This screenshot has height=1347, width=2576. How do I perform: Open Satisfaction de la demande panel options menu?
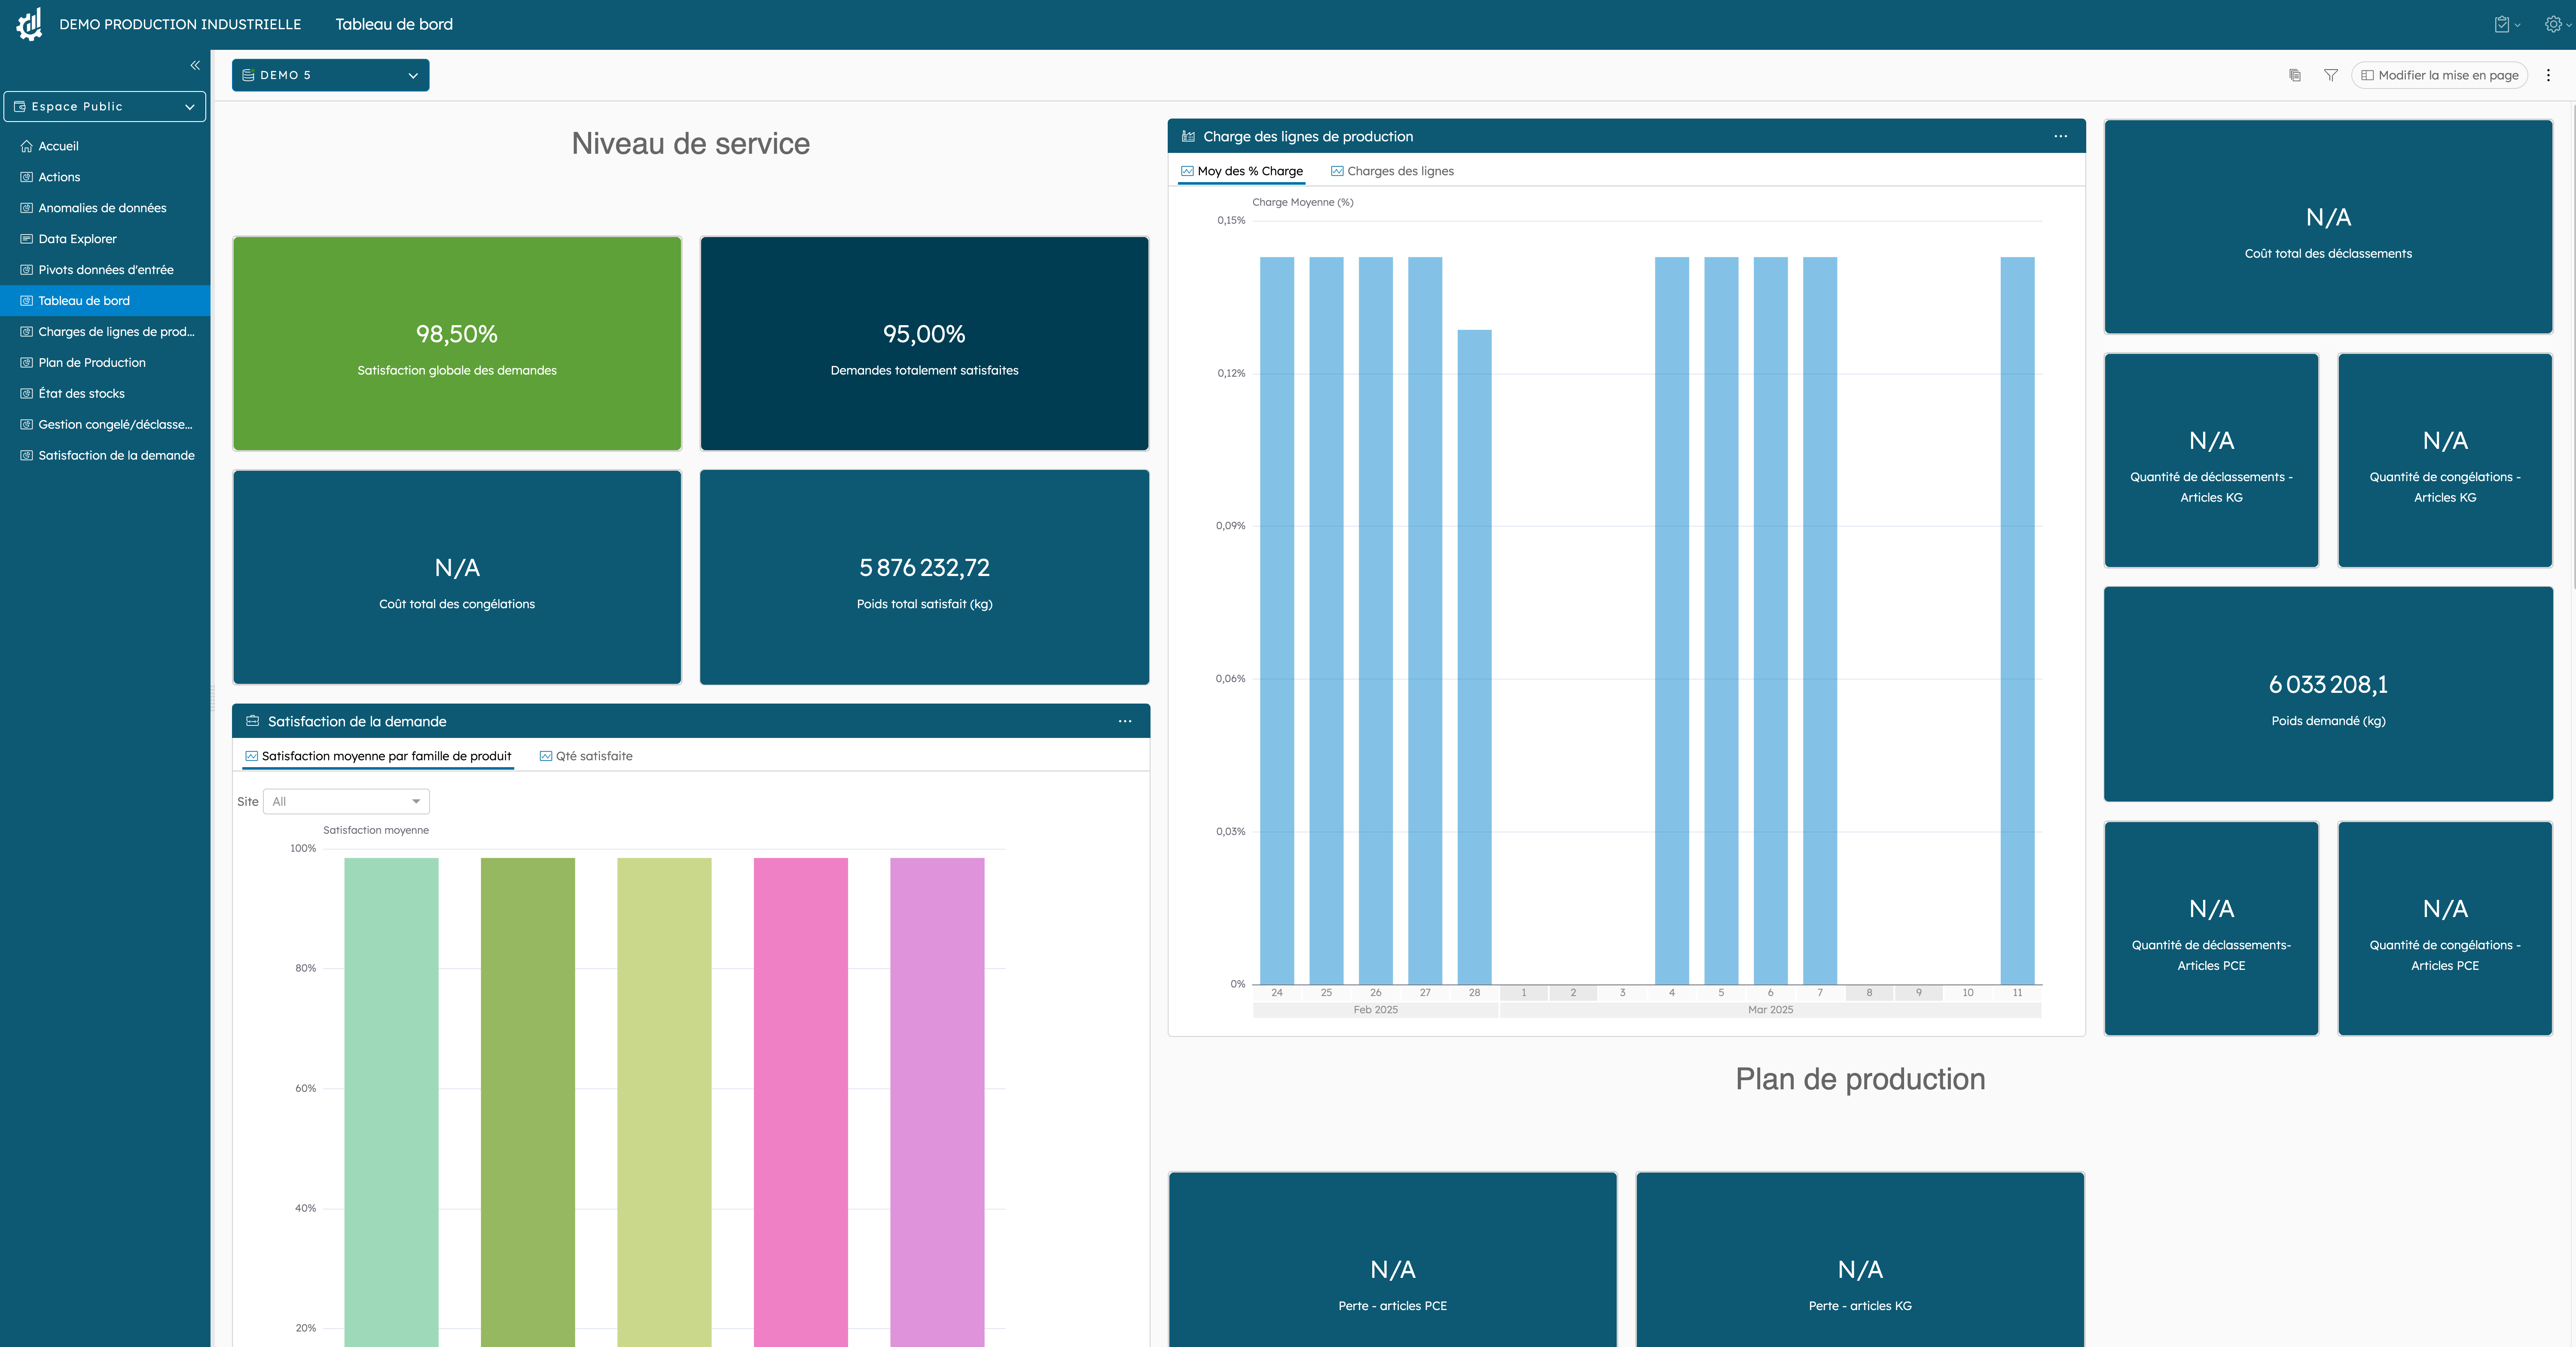pyautogui.click(x=1125, y=721)
